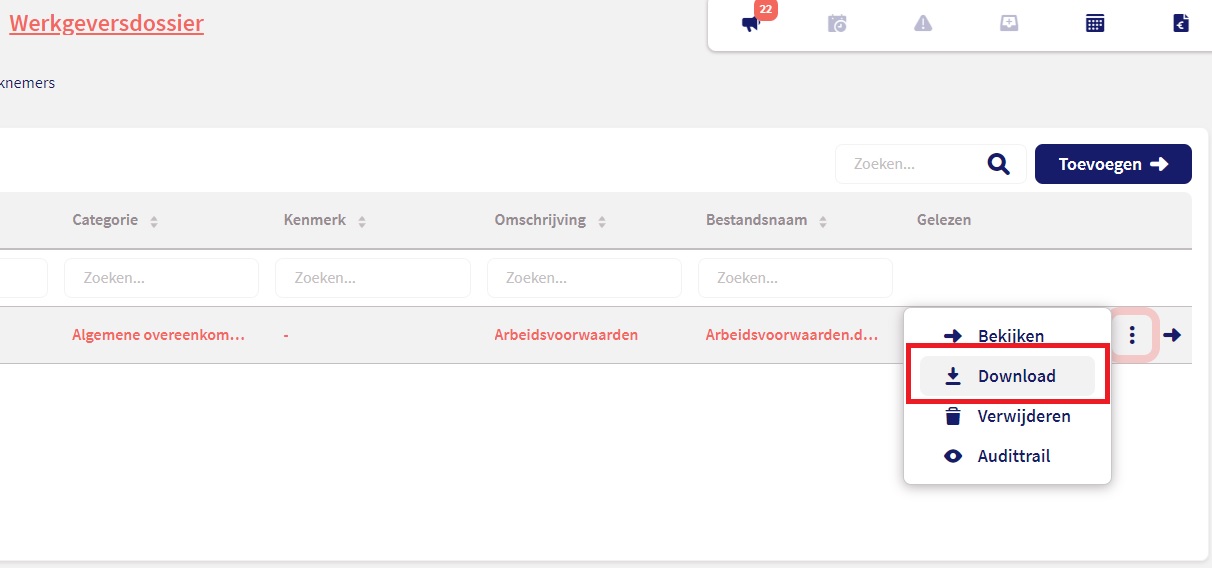Click the euro document icon
The width and height of the screenshot is (1212, 568).
coord(1181,24)
